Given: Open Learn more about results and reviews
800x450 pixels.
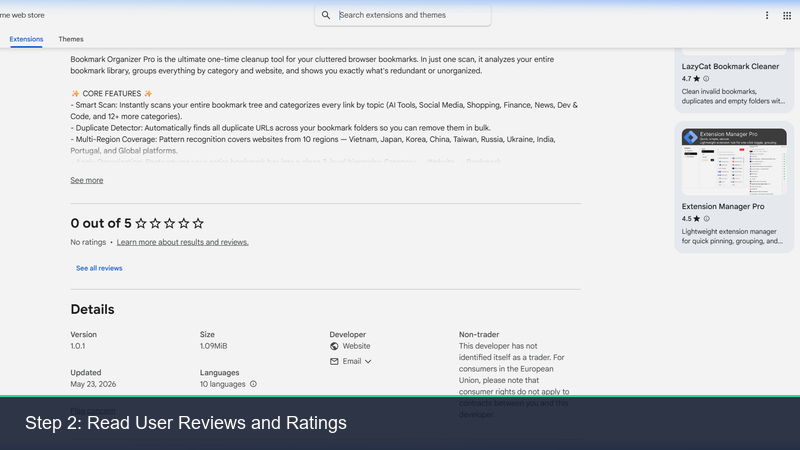Looking at the screenshot, I should 182,242.
